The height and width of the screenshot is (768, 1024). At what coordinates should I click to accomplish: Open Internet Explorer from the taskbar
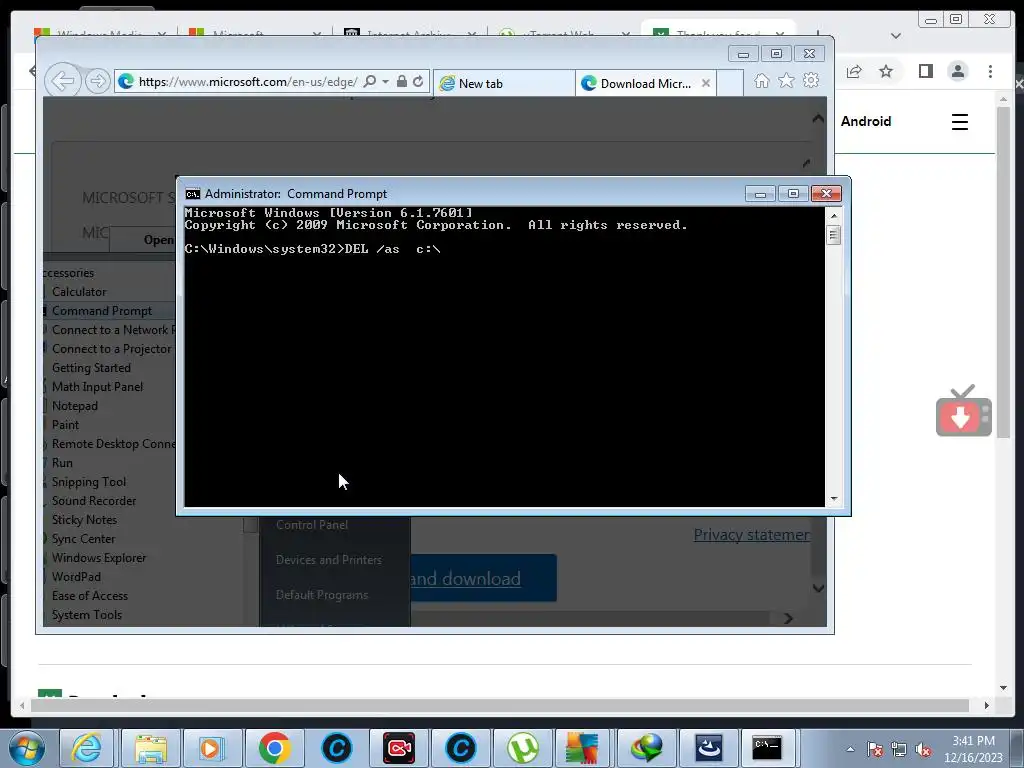86,748
